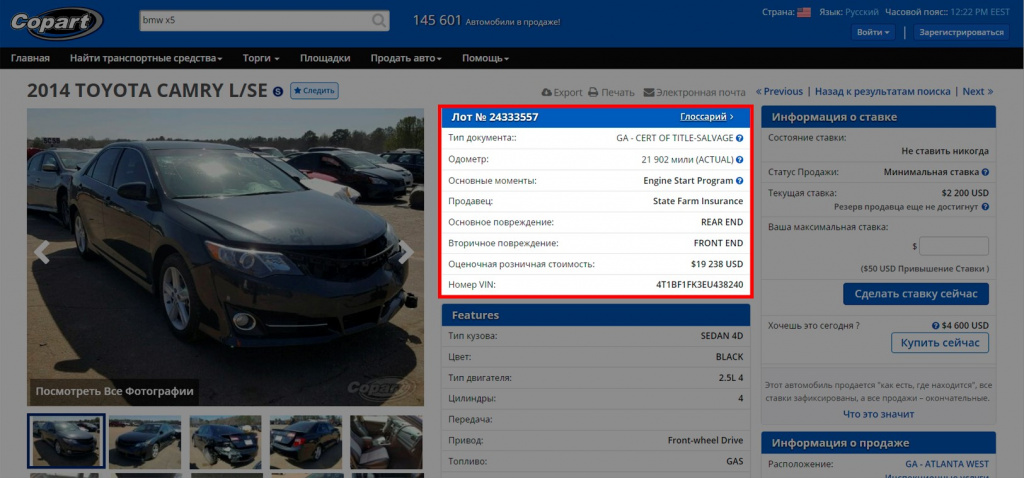
Task: Click help icon beside Резерв продавца еще не достигнут
Action: (x=985, y=207)
